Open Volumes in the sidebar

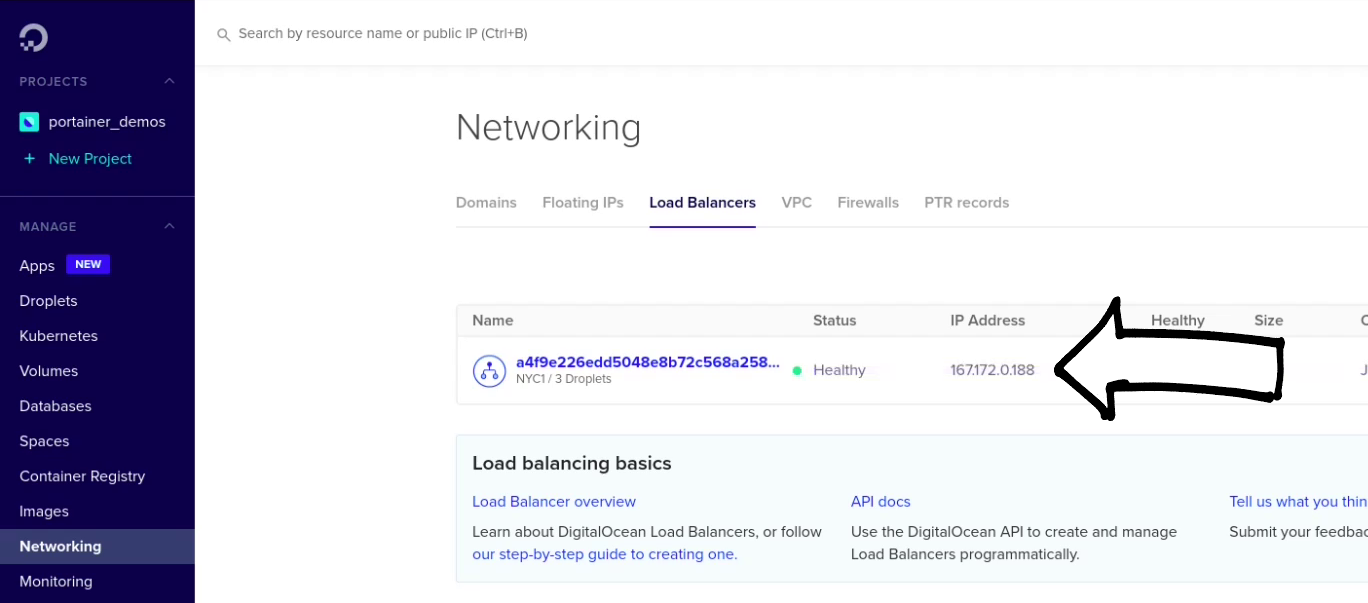coord(48,371)
